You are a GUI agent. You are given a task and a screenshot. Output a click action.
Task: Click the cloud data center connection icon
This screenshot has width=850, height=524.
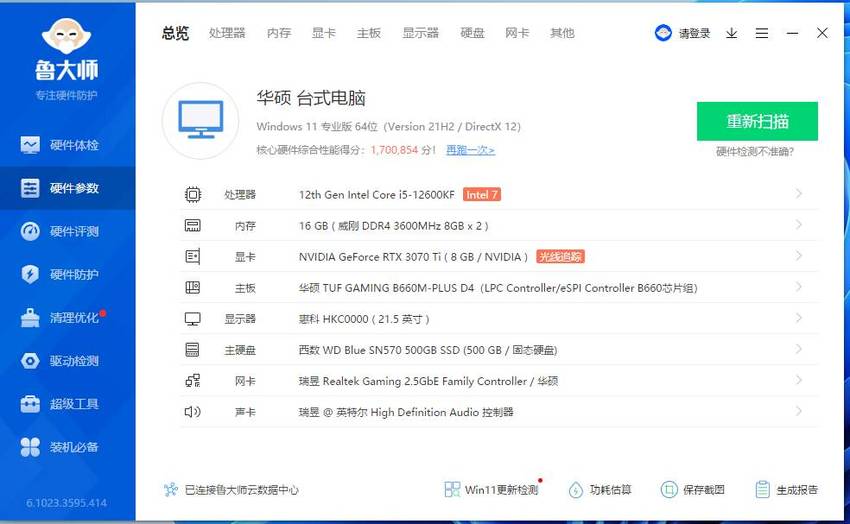(x=171, y=490)
